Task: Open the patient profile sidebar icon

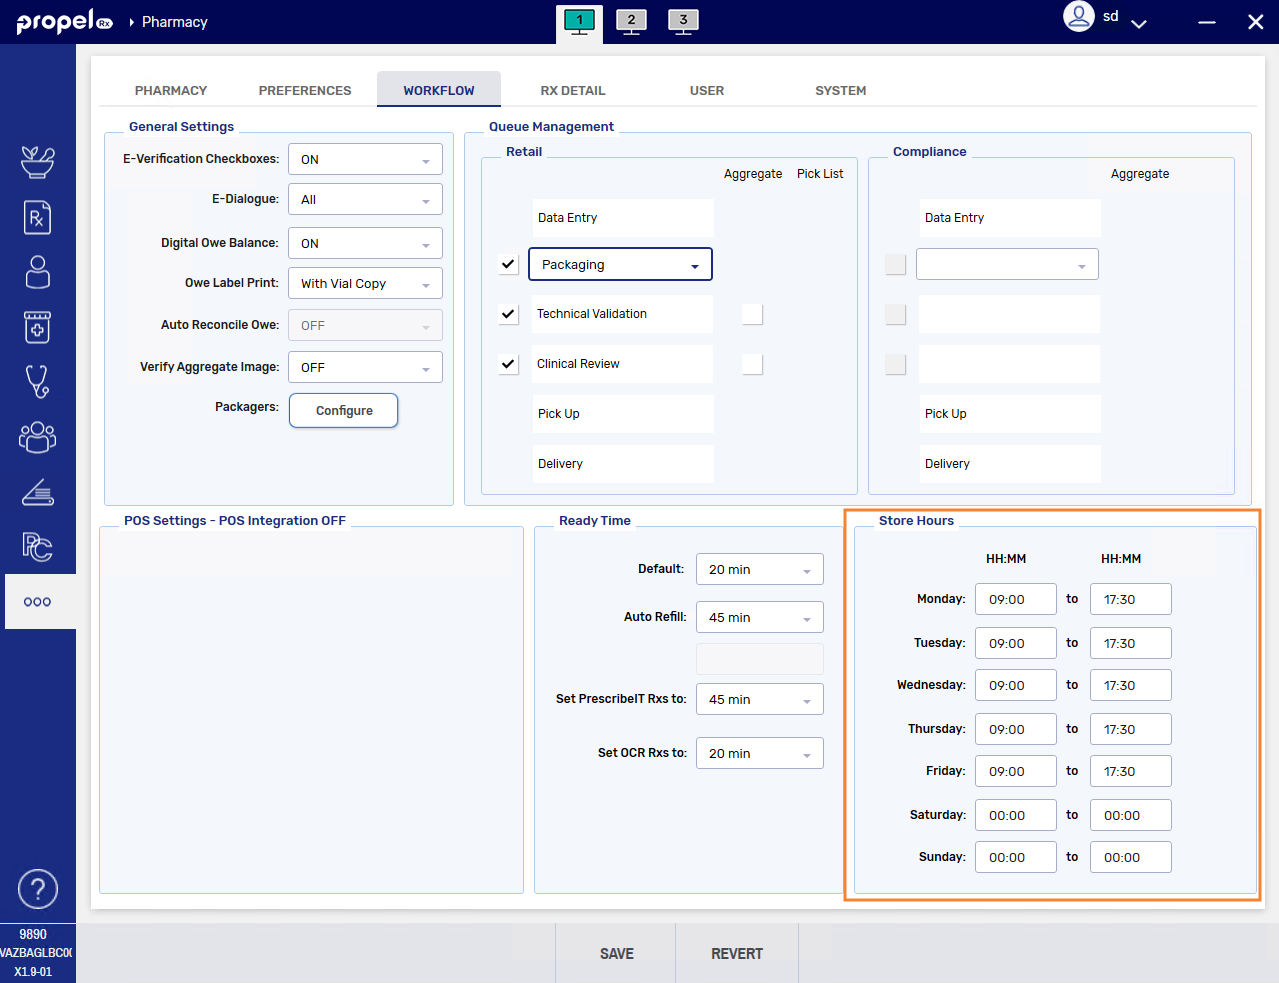Action: [37, 272]
